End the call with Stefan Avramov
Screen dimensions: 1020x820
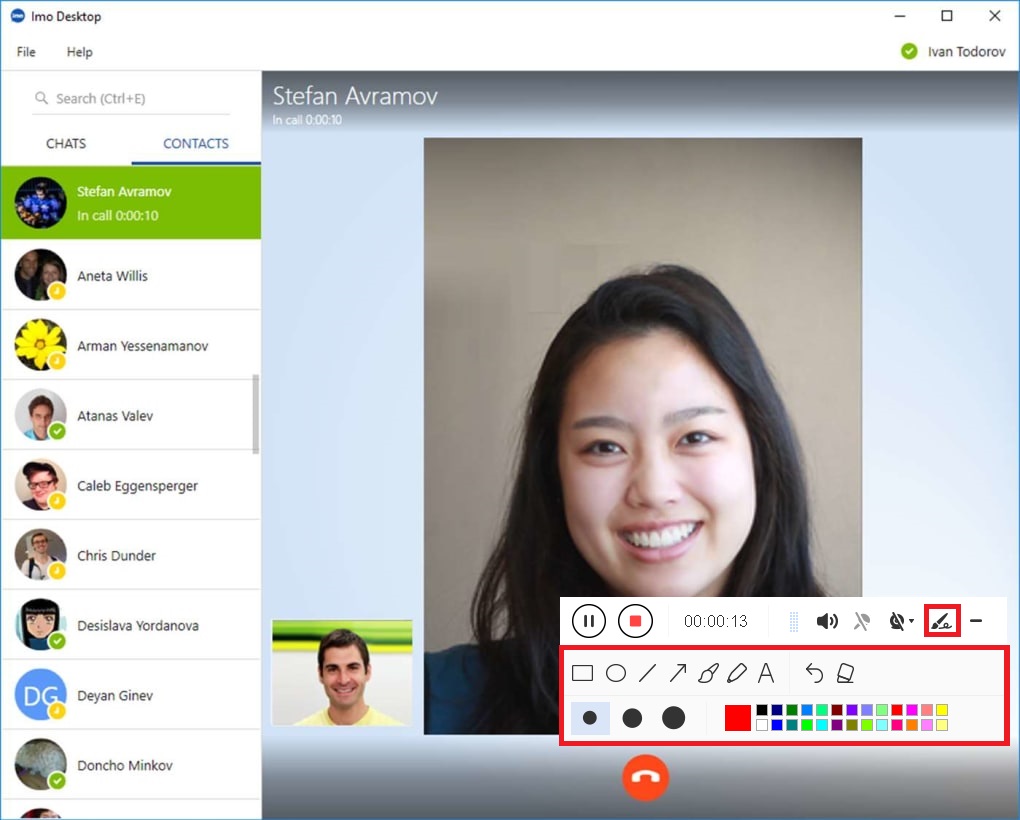click(x=645, y=777)
